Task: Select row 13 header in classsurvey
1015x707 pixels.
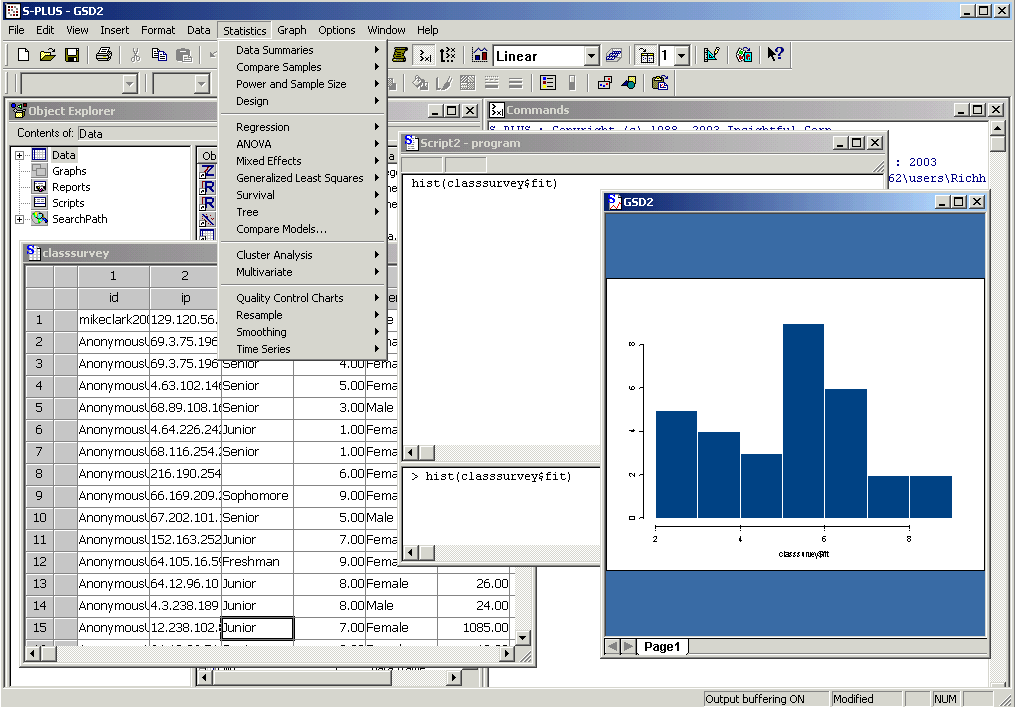Action: coord(39,584)
